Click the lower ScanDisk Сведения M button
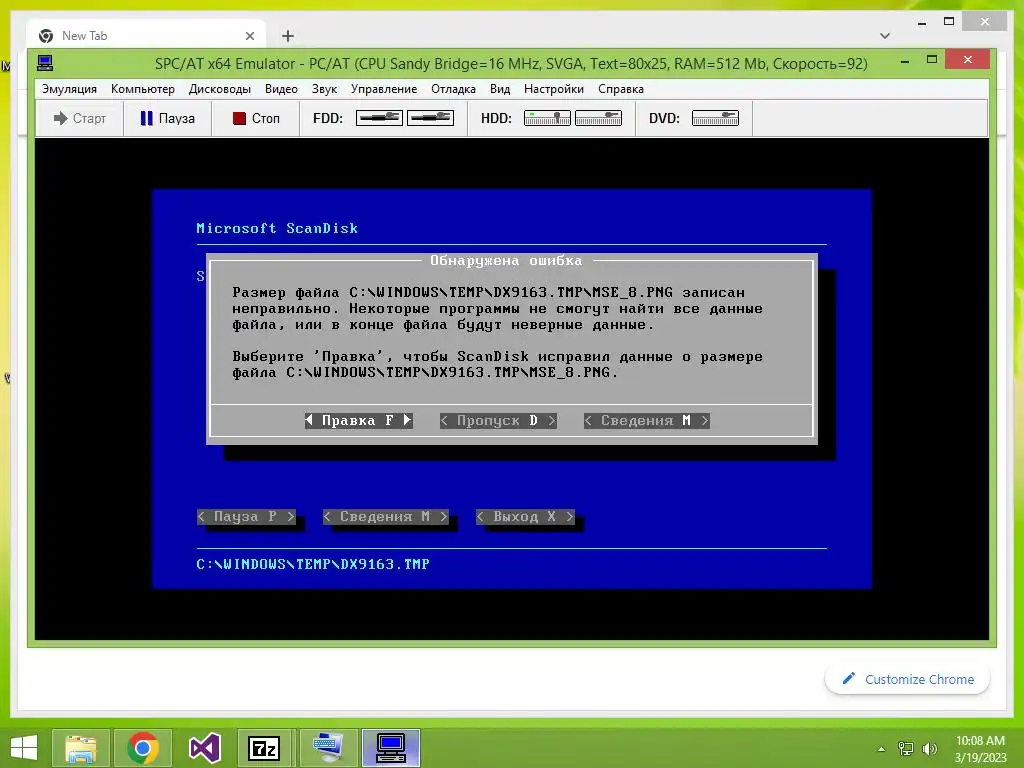Screen dimensions: 1024x768 tap(385, 517)
